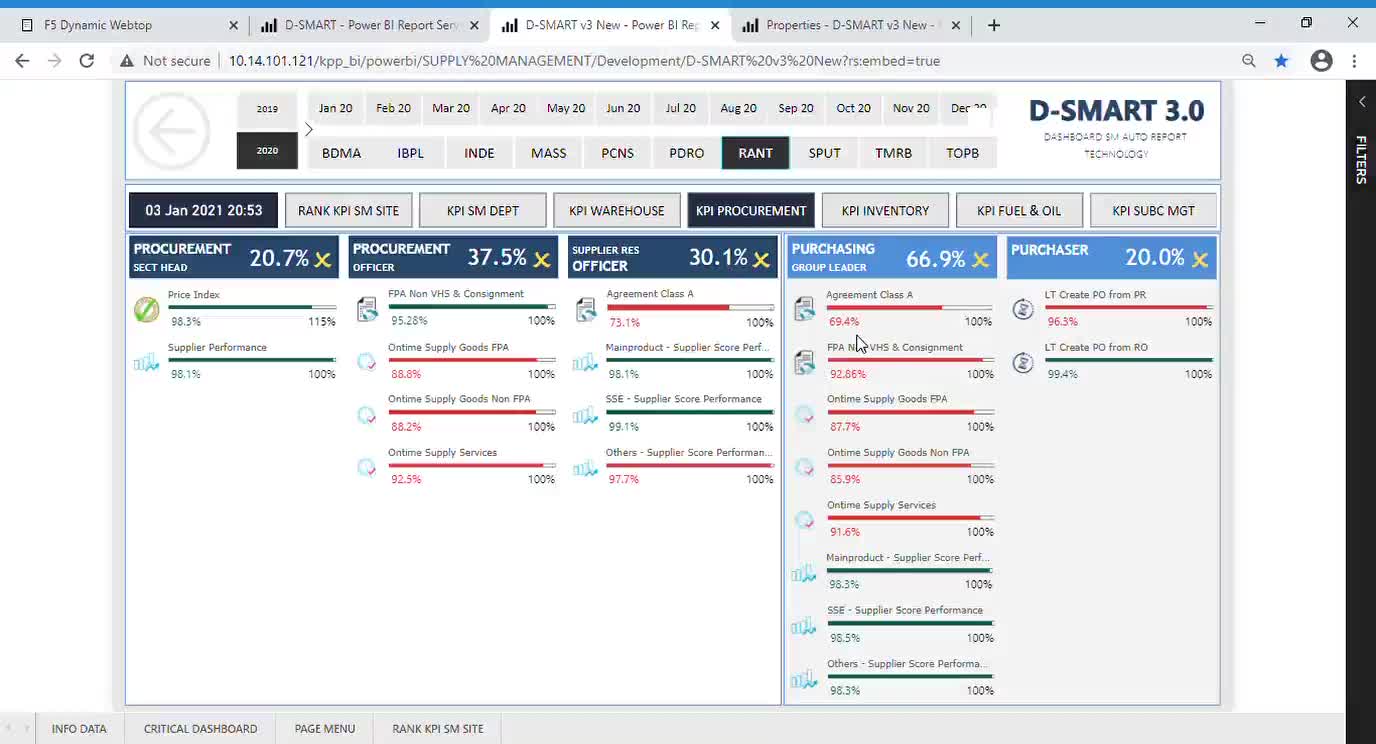Expand the FILTERS pane chevron
1376x744 pixels.
point(1361,101)
